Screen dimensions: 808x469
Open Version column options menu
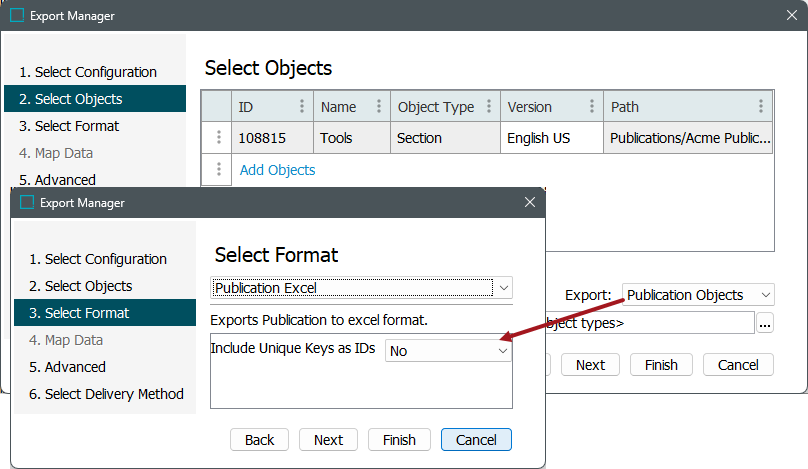tap(593, 107)
